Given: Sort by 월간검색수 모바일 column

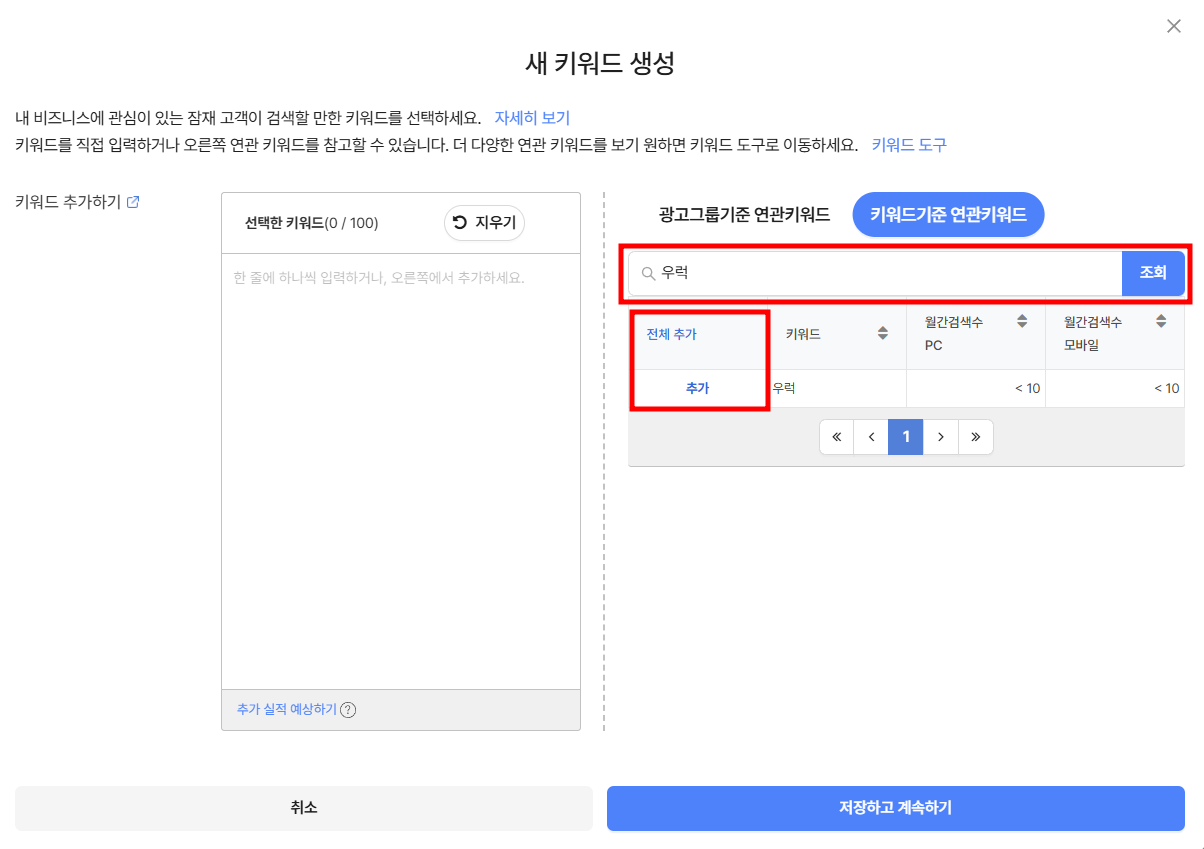Looking at the screenshot, I should coord(1161,322).
